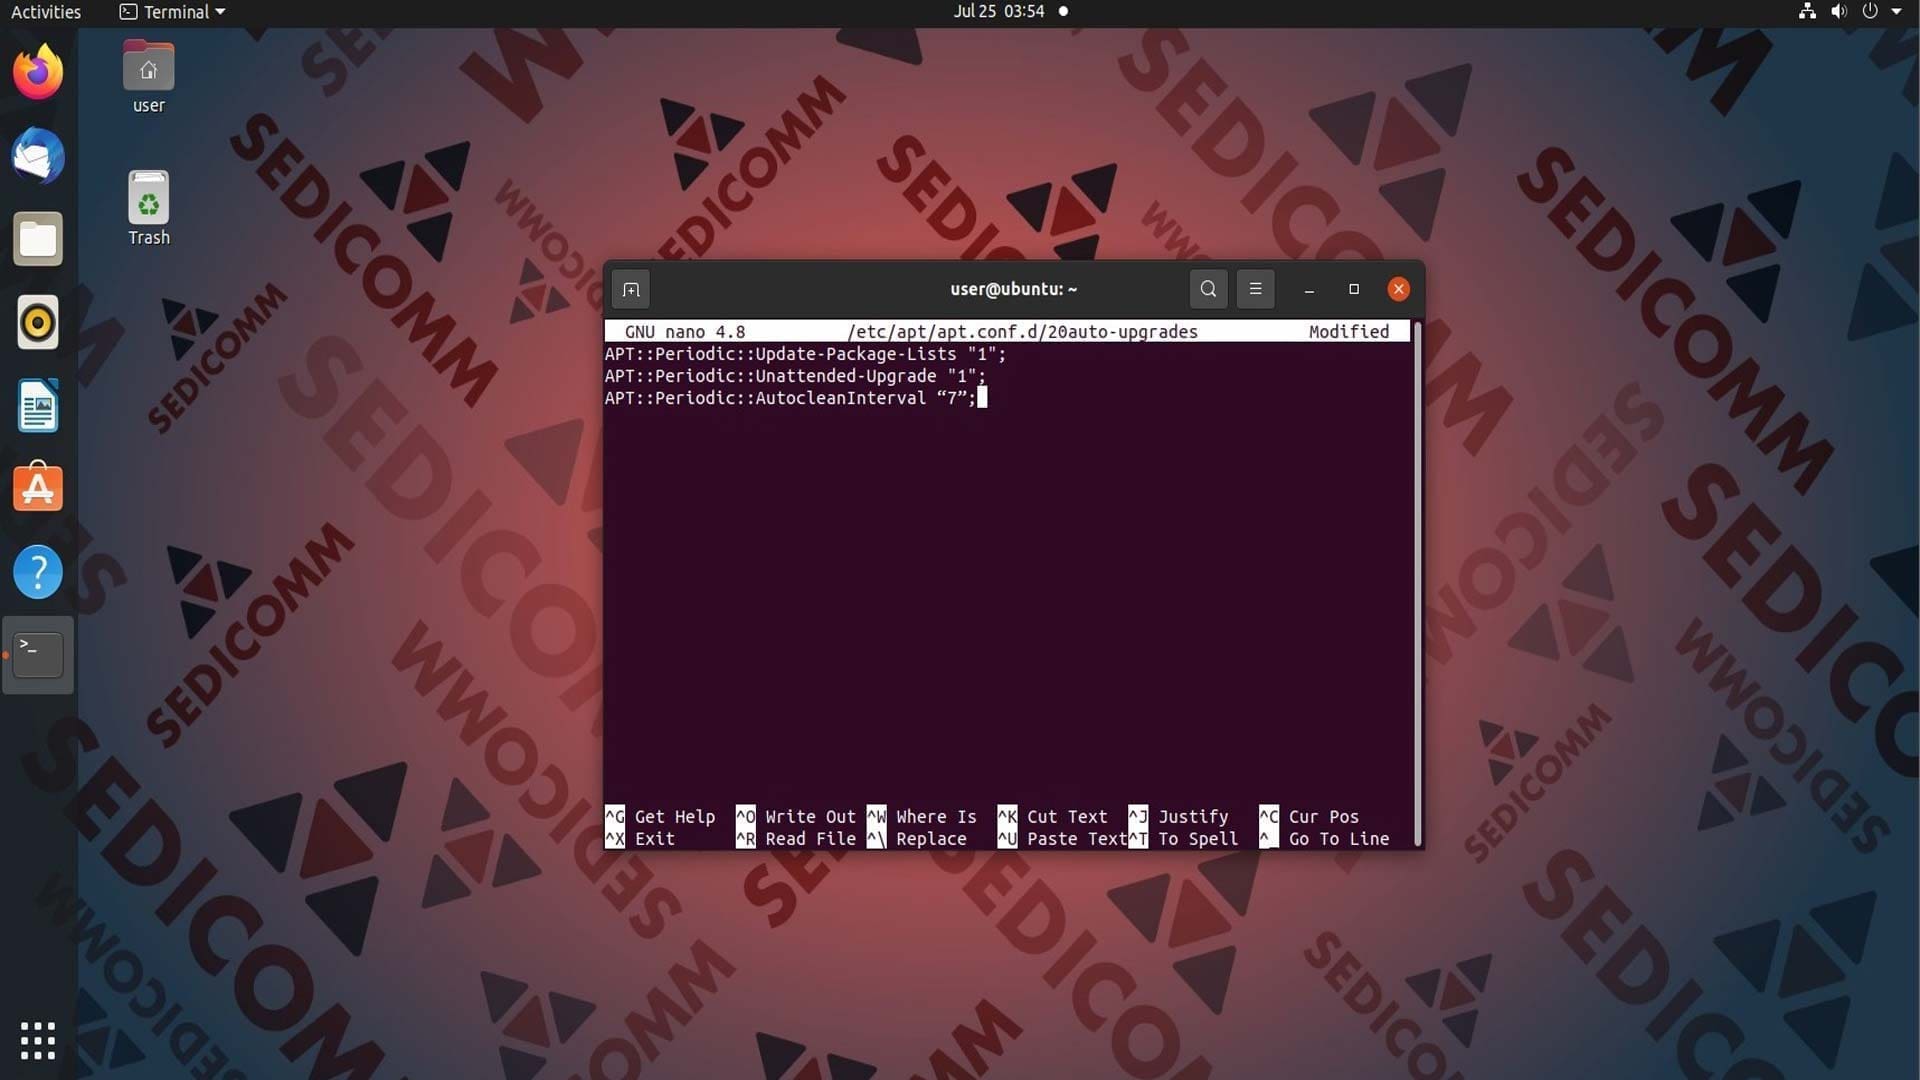The width and height of the screenshot is (1920, 1080).
Task: Click the volume indicator icon
Action: [x=1839, y=12]
